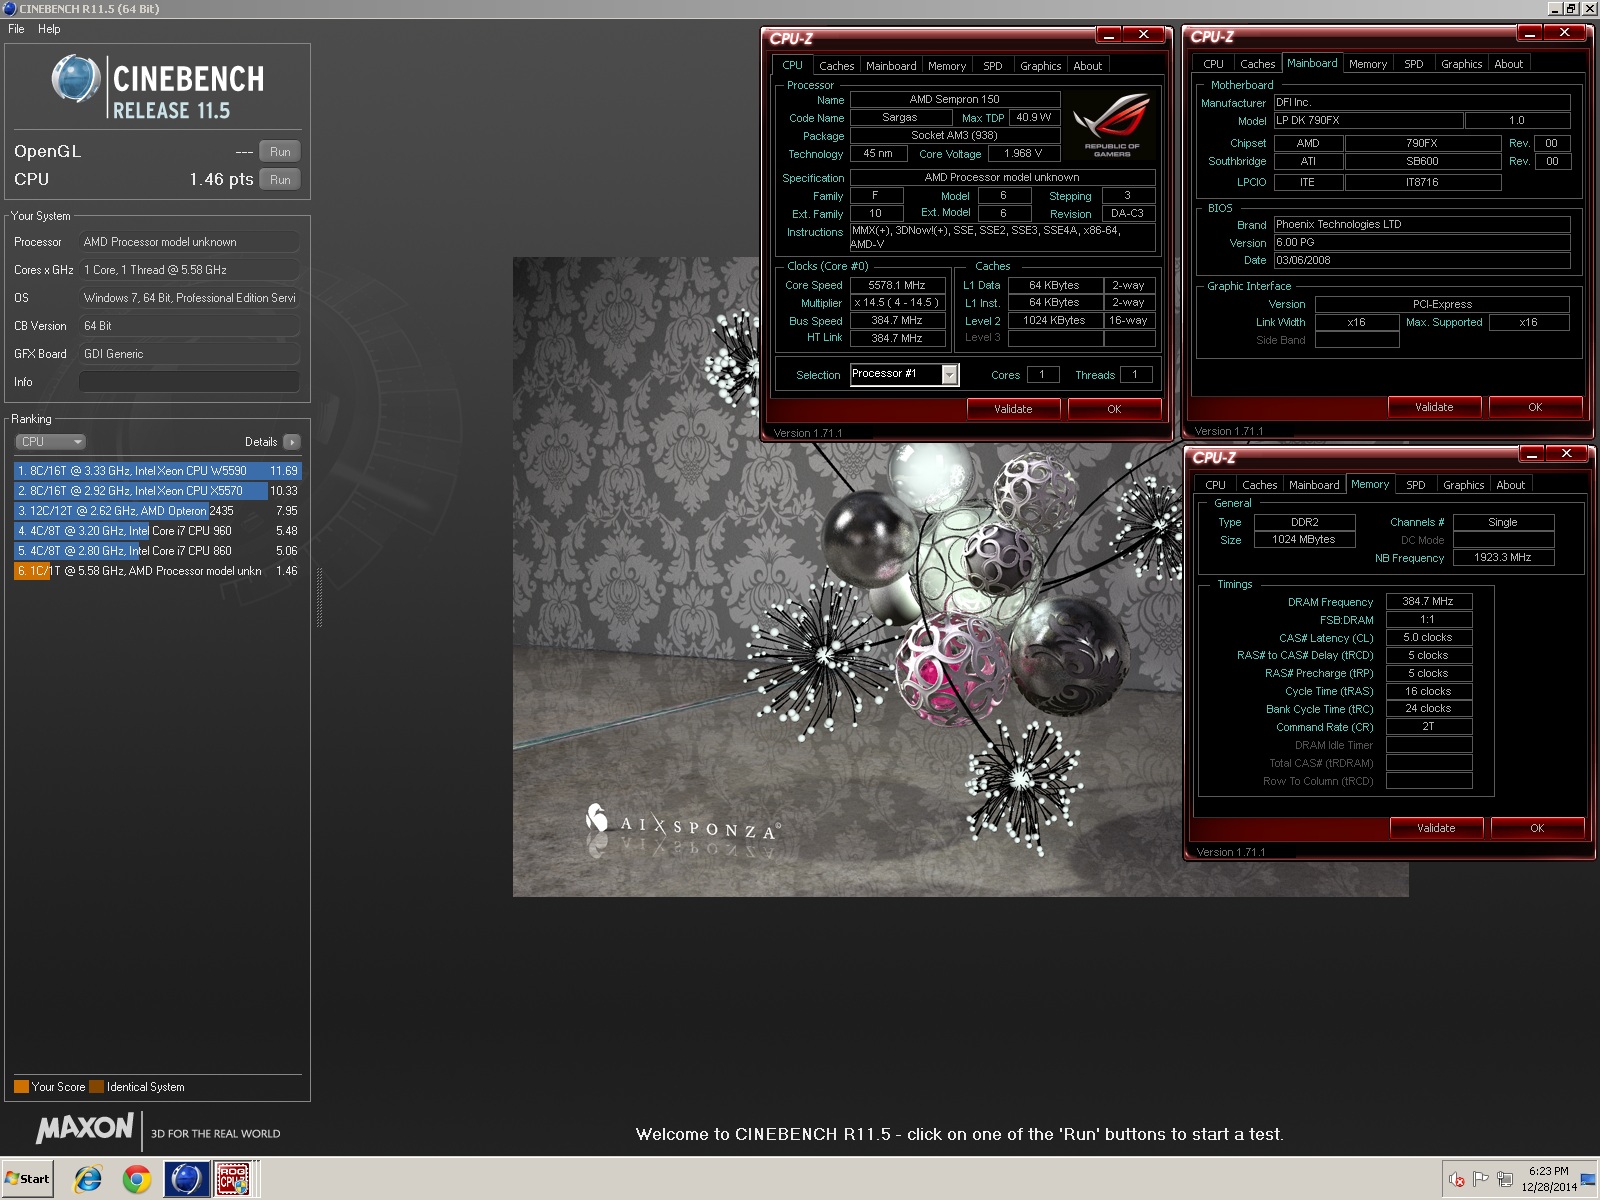The width and height of the screenshot is (1600, 1200).
Task: Open Caches tab in Memory CPU-Z window
Action: click(x=1259, y=485)
